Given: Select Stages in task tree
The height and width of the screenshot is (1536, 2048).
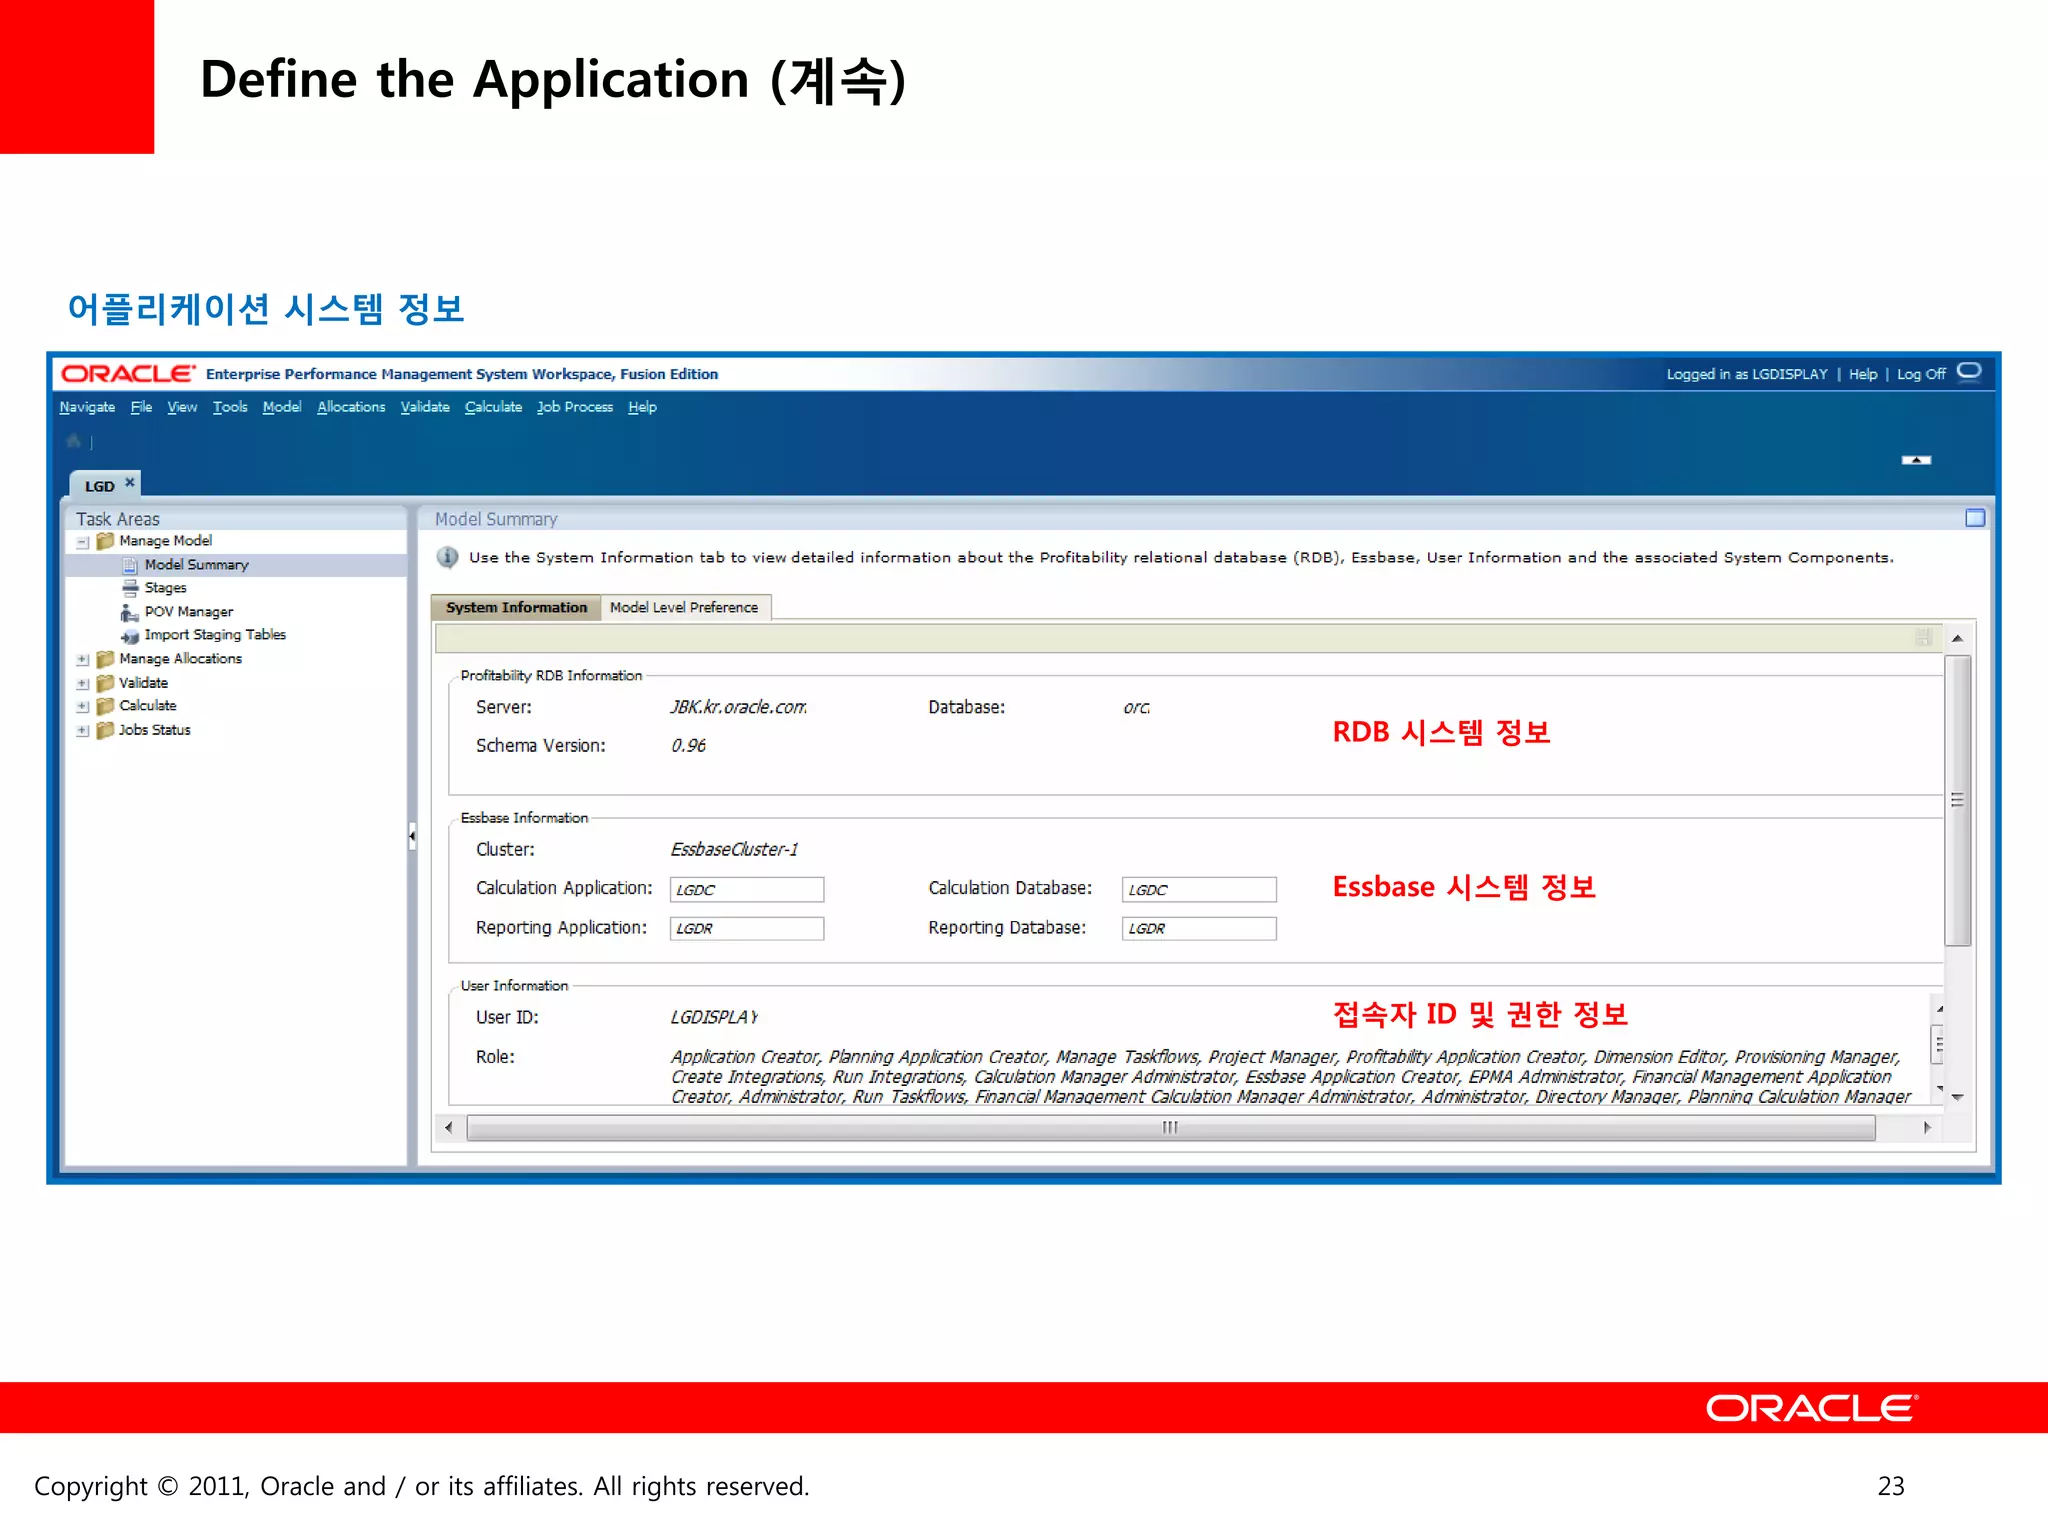Looking at the screenshot, I should (166, 588).
